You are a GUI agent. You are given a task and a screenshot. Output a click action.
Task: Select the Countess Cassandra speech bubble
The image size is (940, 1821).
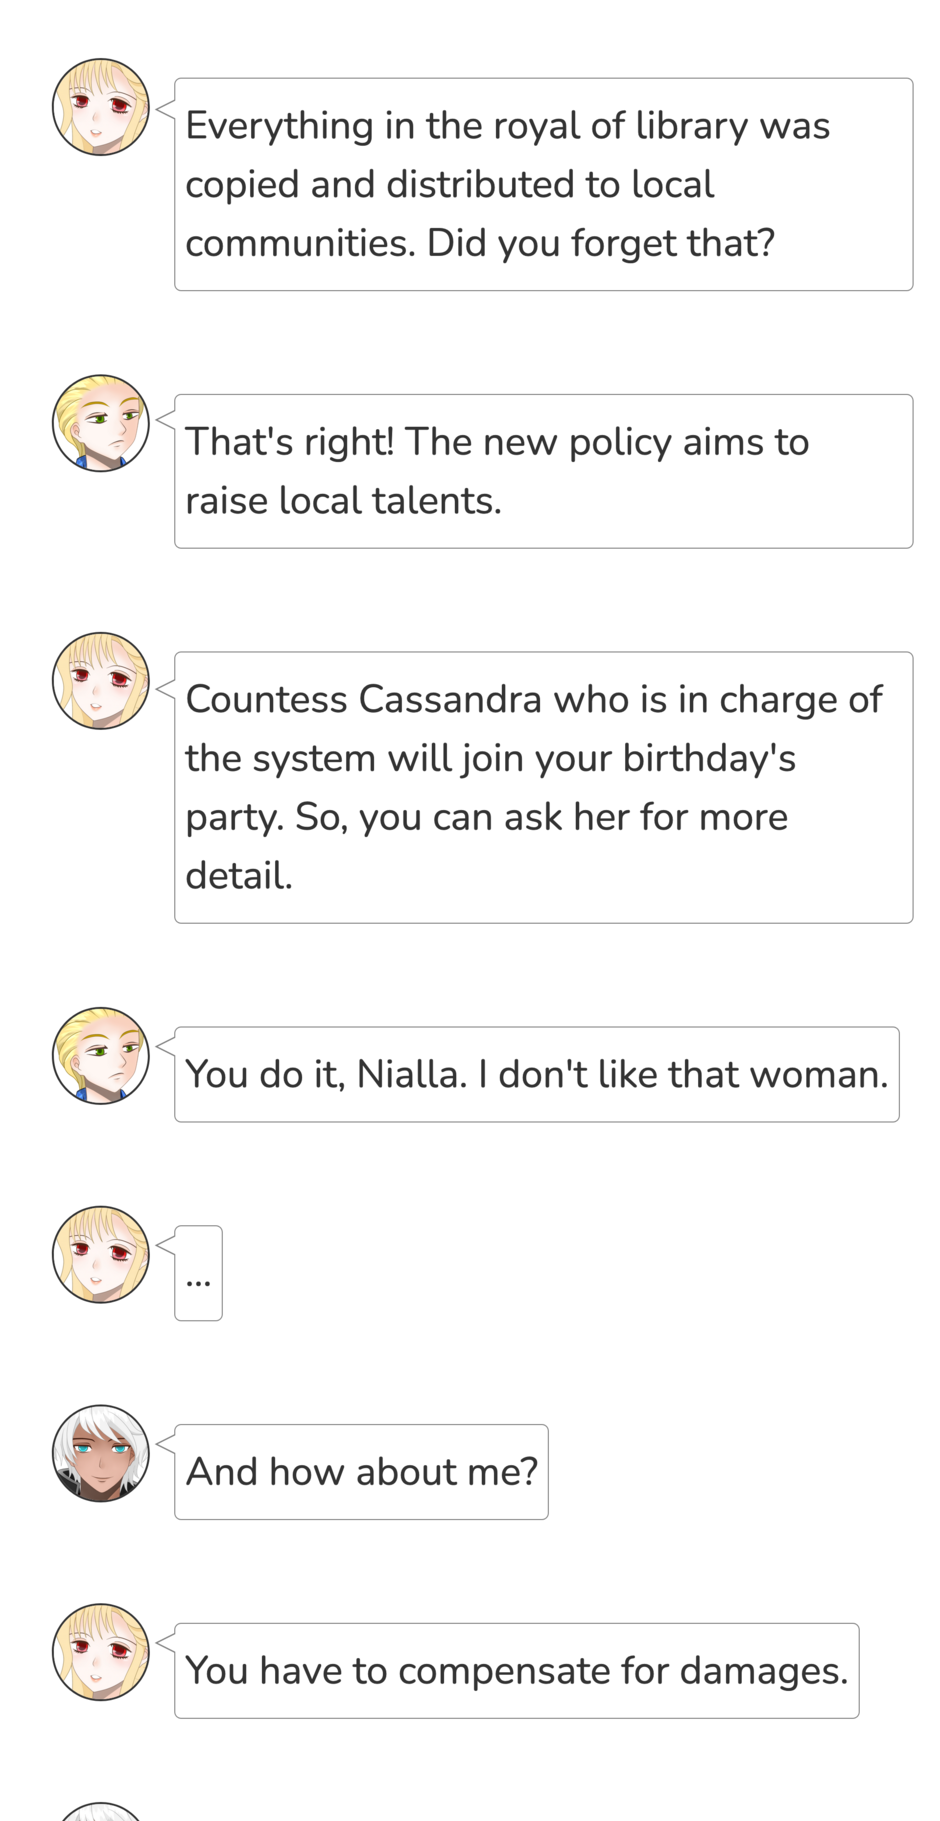pos(543,787)
